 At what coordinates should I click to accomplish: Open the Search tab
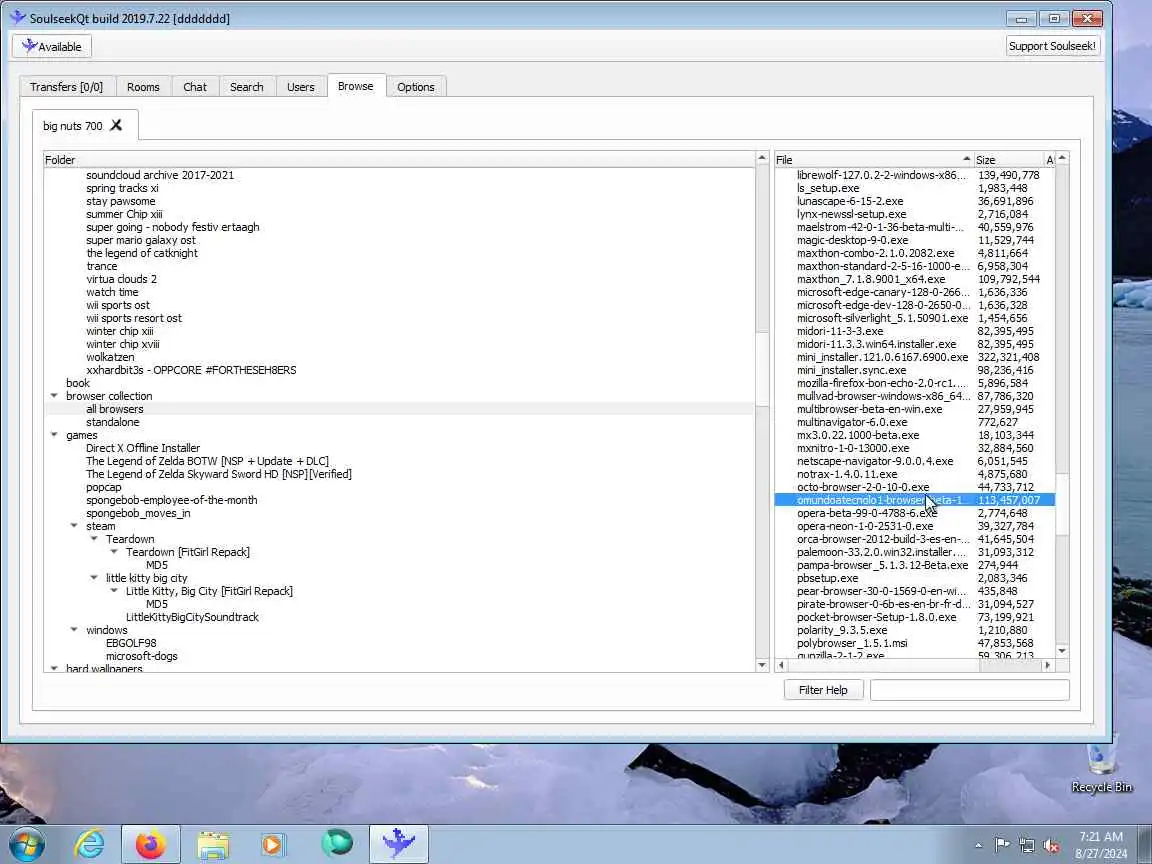point(246,87)
